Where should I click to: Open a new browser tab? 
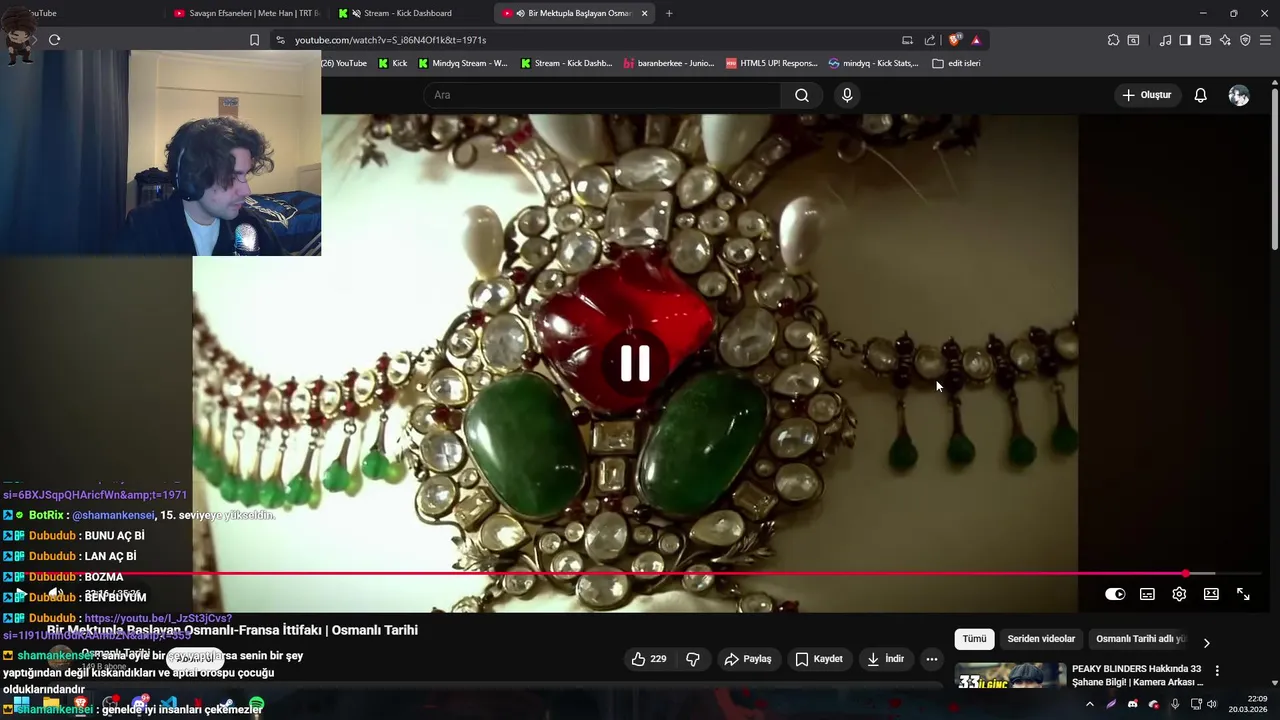(x=669, y=13)
